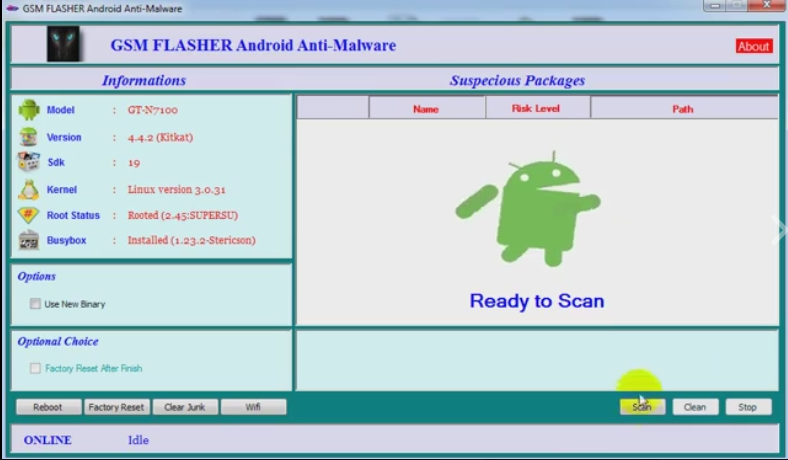The width and height of the screenshot is (788, 460).
Task: Click the Factory Reset button
Action: coord(116,407)
